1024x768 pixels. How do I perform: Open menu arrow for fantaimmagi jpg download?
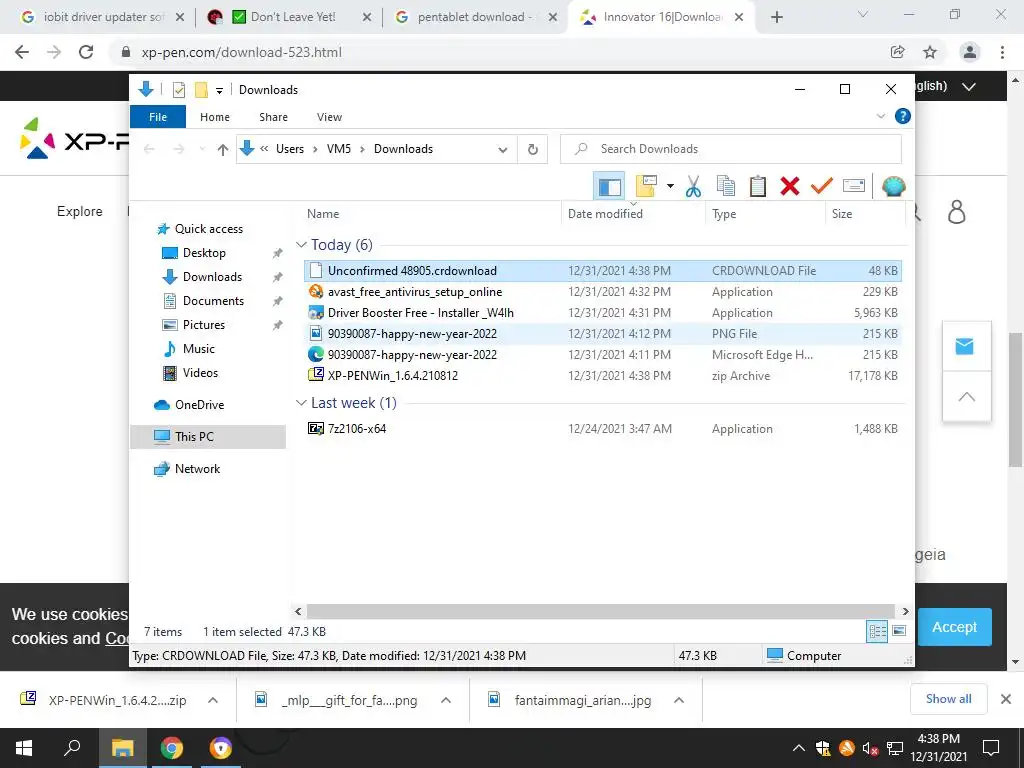(x=679, y=700)
